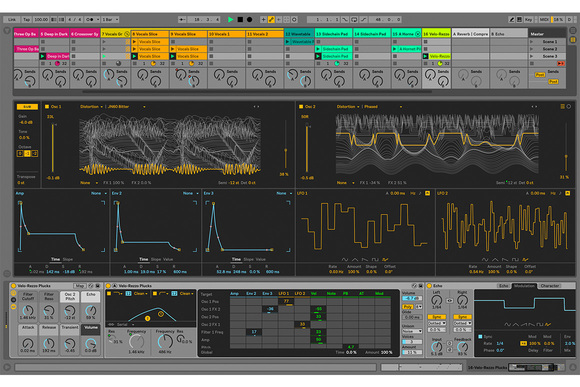Select the square waveform icon for LFO 2

tap(516, 259)
